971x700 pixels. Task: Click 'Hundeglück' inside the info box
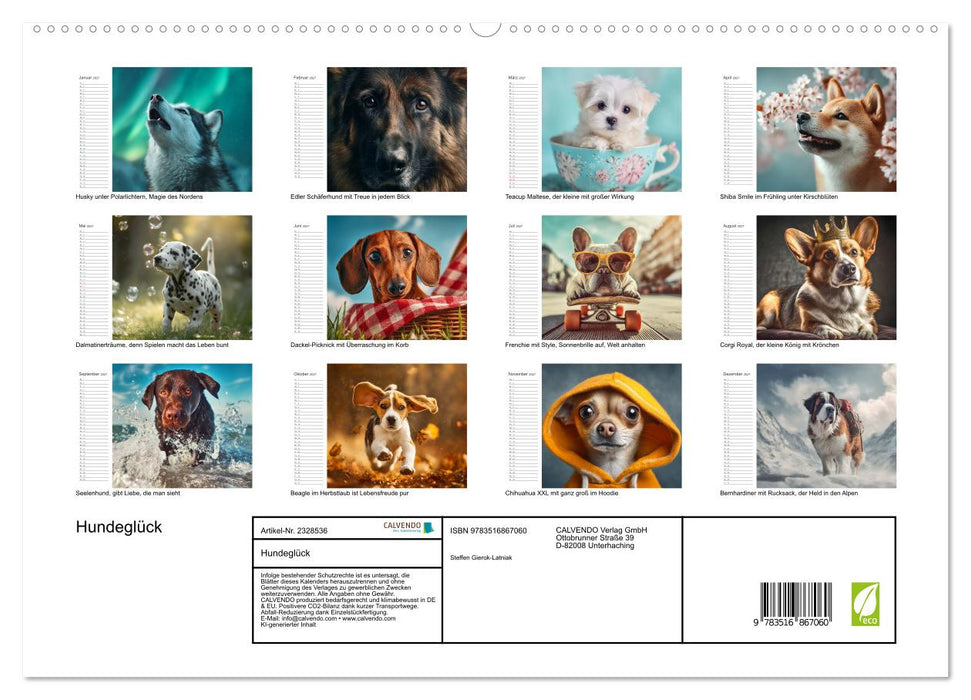(285, 553)
